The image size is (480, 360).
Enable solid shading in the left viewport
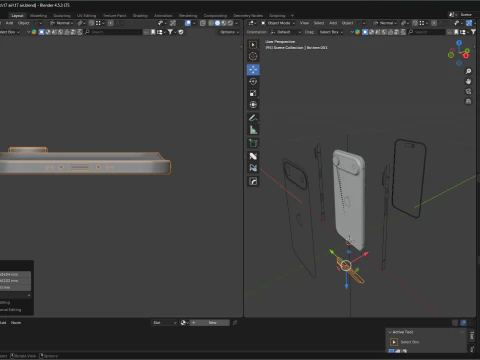(x=217, y=23)
